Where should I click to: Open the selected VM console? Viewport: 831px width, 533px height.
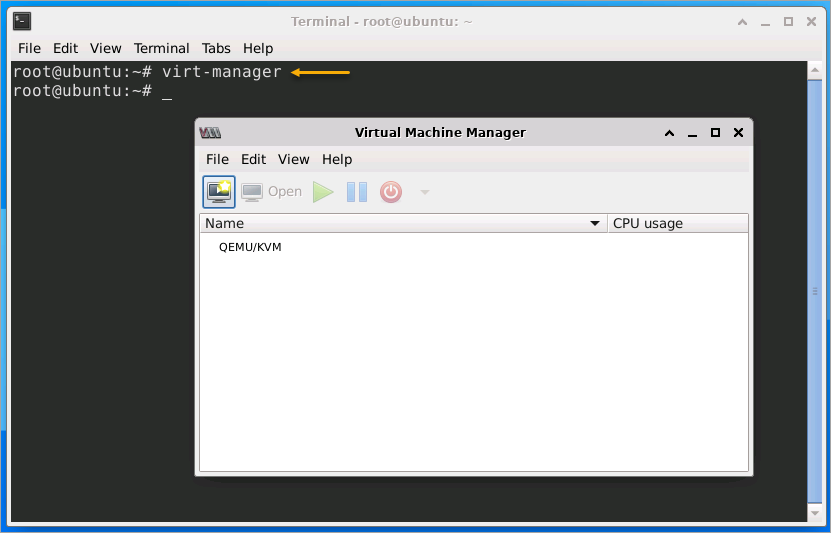(271, 192)
